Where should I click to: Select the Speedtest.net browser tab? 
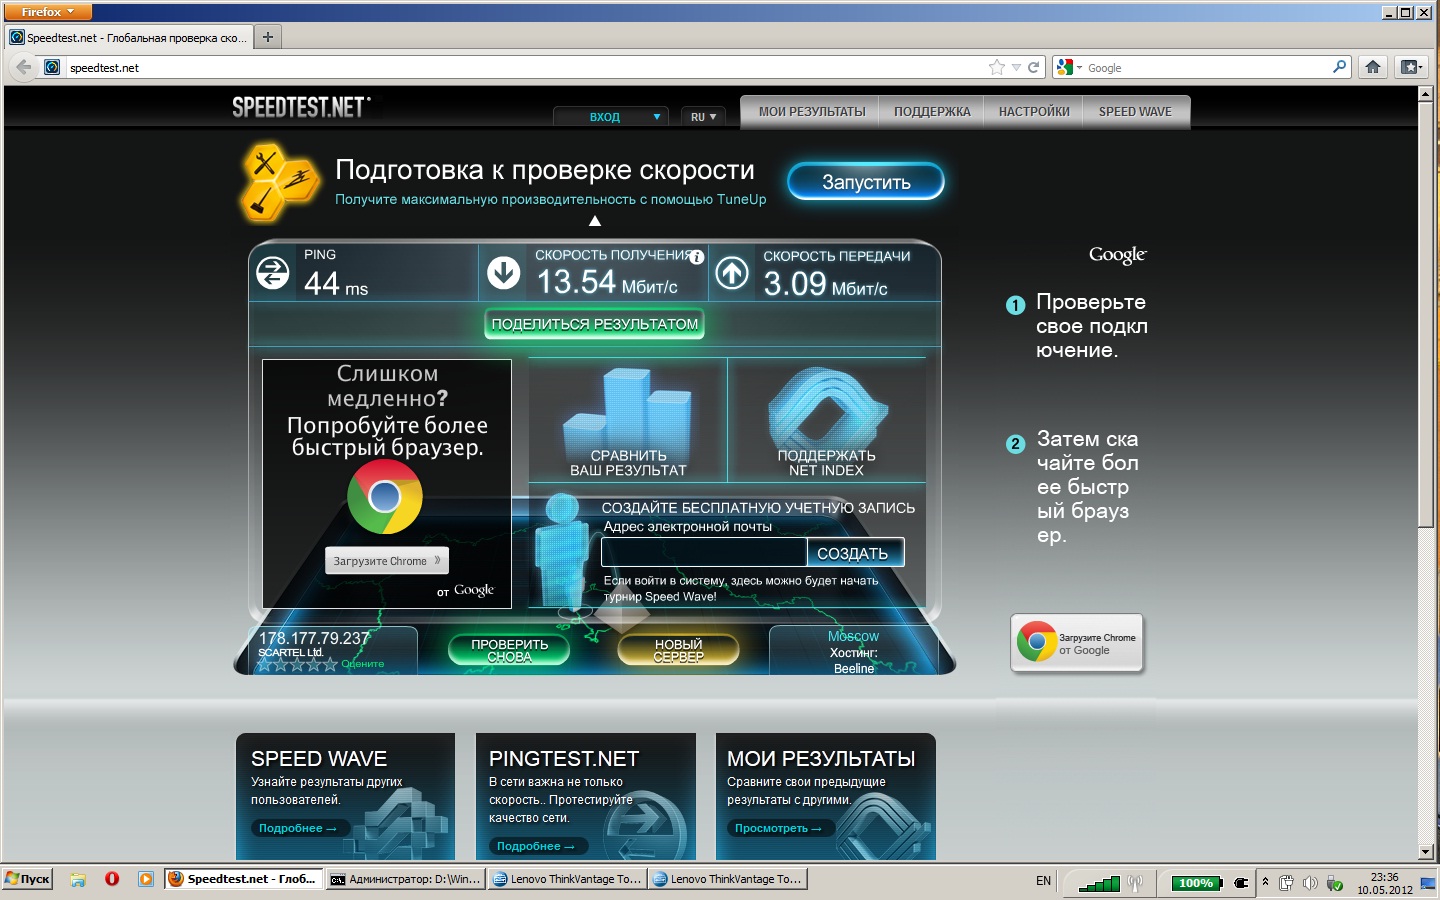tap(128, 37)
